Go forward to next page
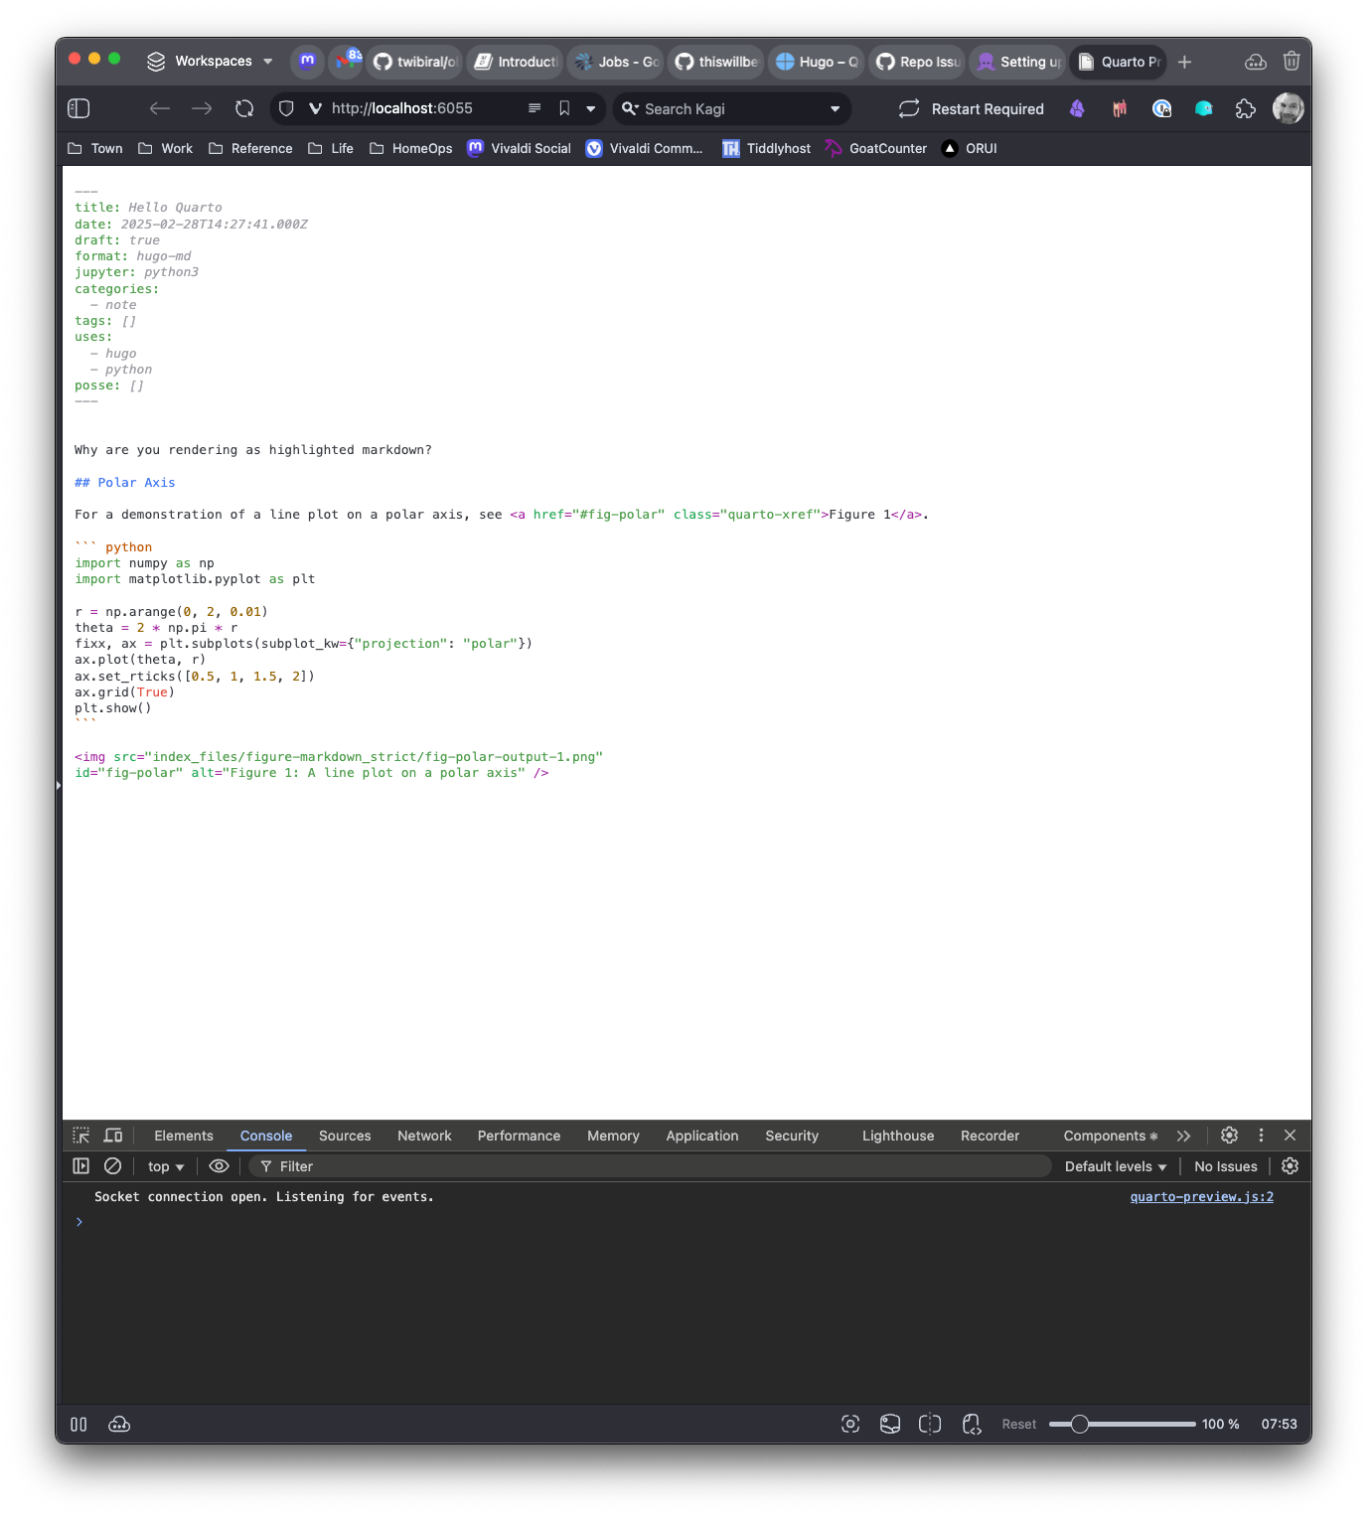This screenshot has width=1367, height=1517. tap(202, 108)
